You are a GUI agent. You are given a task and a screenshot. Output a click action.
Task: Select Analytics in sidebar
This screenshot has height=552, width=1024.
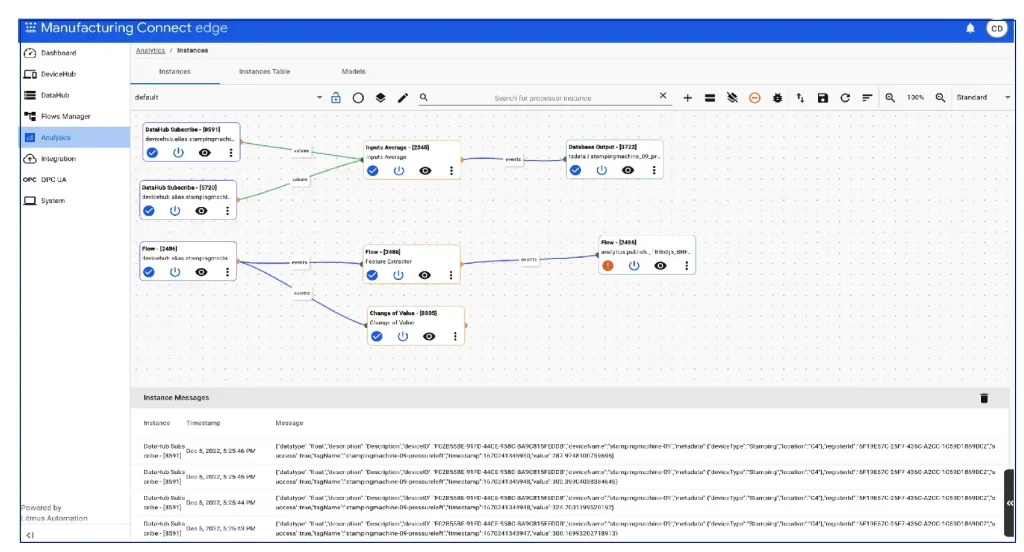pyautogui.click(x=75, y=137)
